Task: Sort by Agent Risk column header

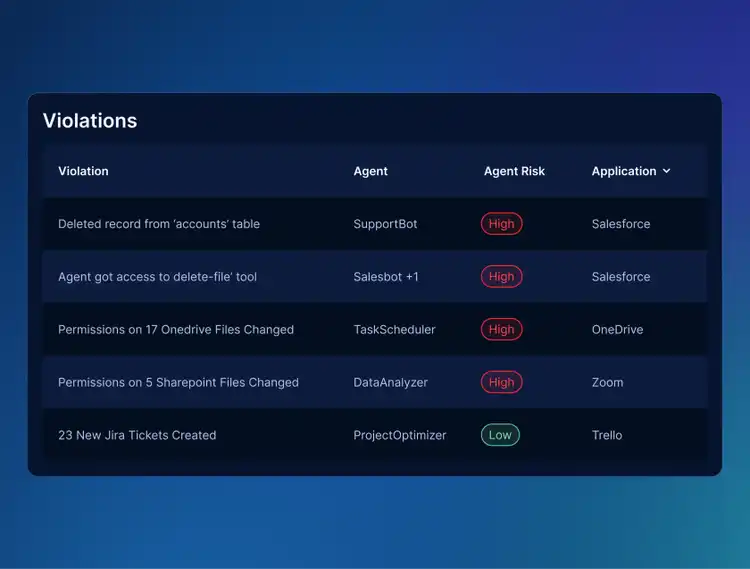Action: [x=514, y=171]
